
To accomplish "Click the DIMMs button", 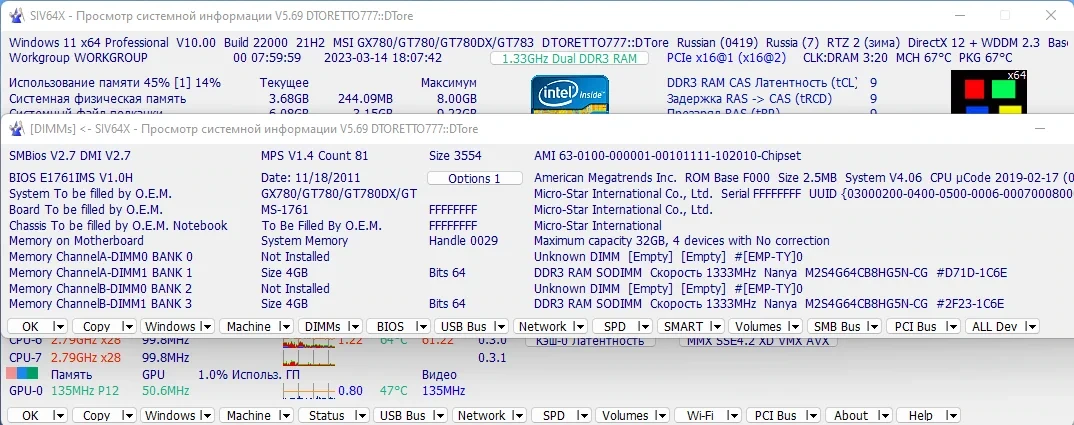I will [323, 327].
